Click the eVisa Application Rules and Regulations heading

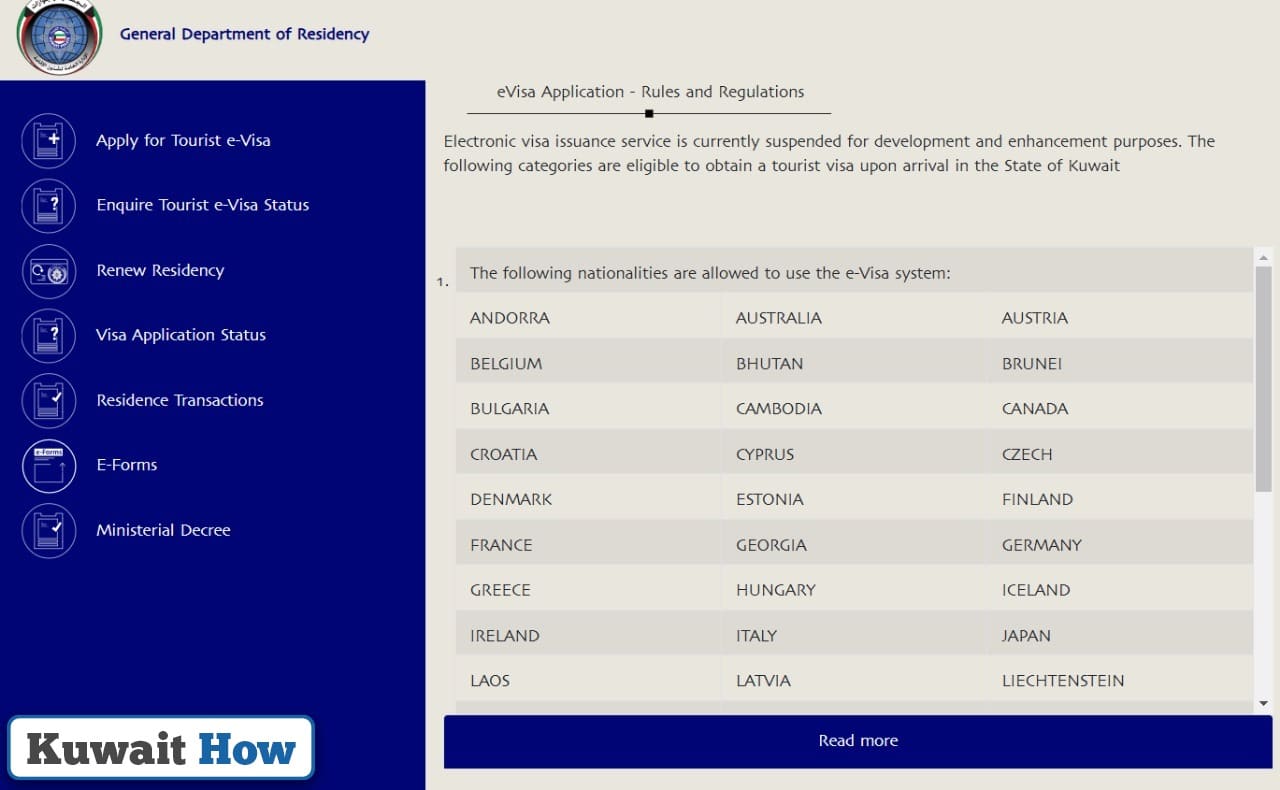tap(650, 91)
